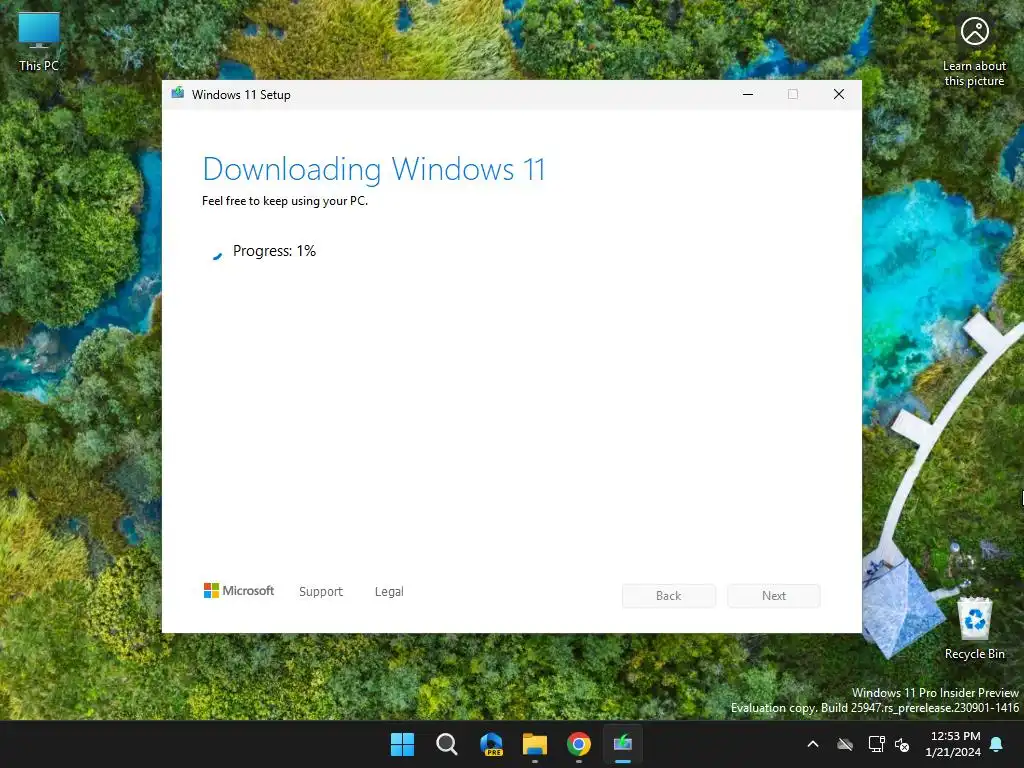
Task: Launch Microsoft Edge from taskbar
Action: click(x=491, y=744)
